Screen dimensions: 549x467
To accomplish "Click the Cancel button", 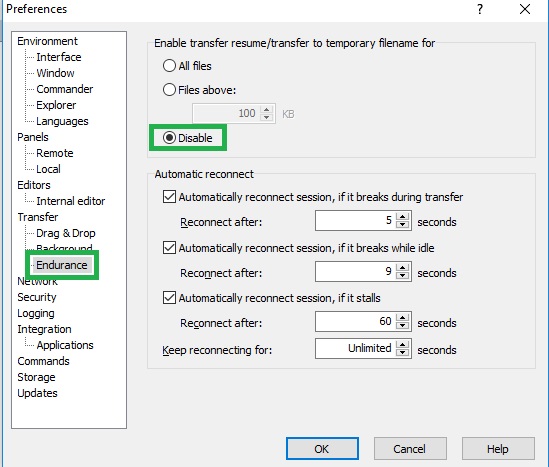I will [410, 449].
